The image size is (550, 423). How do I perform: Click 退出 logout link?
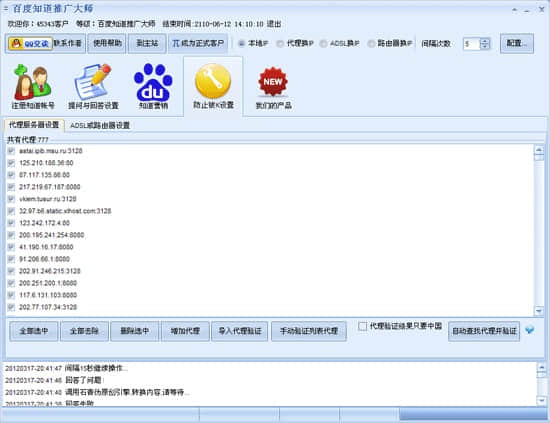pyautogui.click(x=274, y=24)
